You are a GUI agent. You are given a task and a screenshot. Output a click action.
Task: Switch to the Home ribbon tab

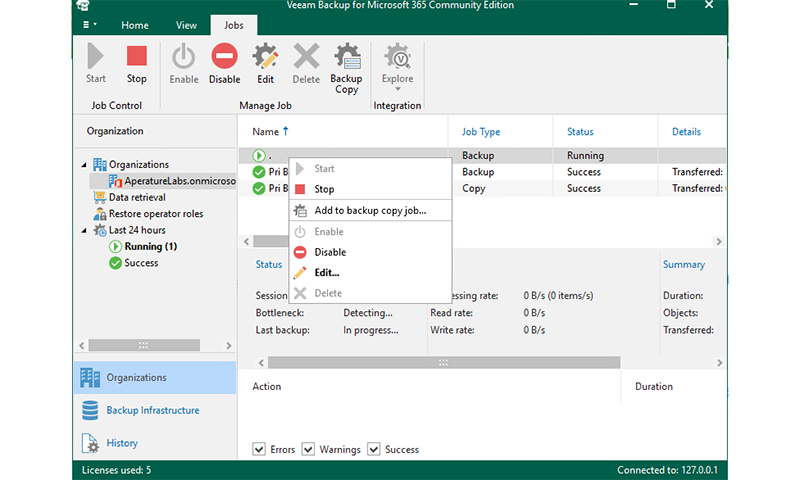tap(135, 25)
